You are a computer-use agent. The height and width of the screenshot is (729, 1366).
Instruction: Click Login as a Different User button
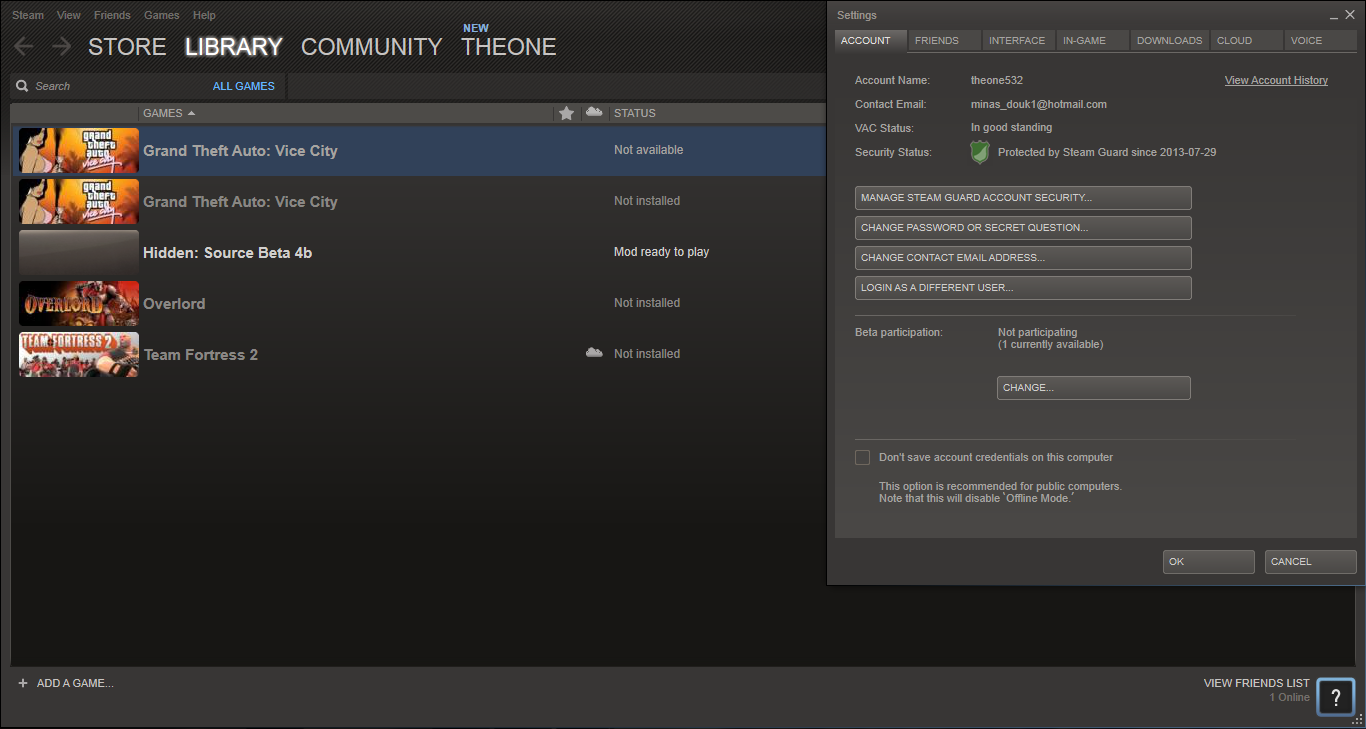pyautogui.click(x=1023, y=288)
